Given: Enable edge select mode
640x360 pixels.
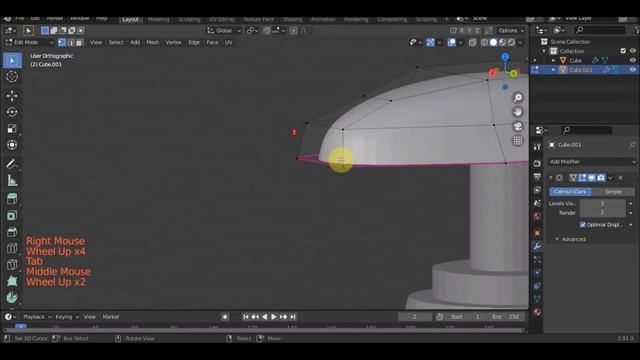Looking at the screenshot, I should [x=71, y=42].
